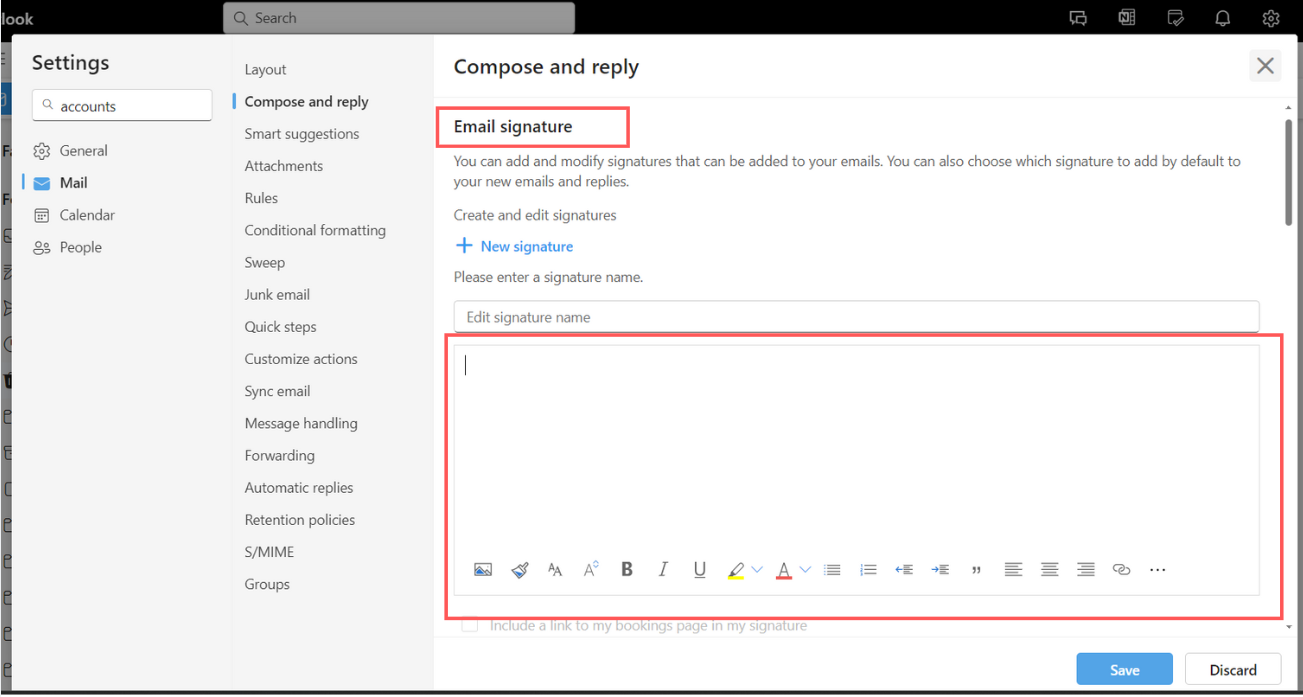This screenshot has width=1303, height=697.
Task: Open the notifications bell
Action: (x=1223, y=18)
